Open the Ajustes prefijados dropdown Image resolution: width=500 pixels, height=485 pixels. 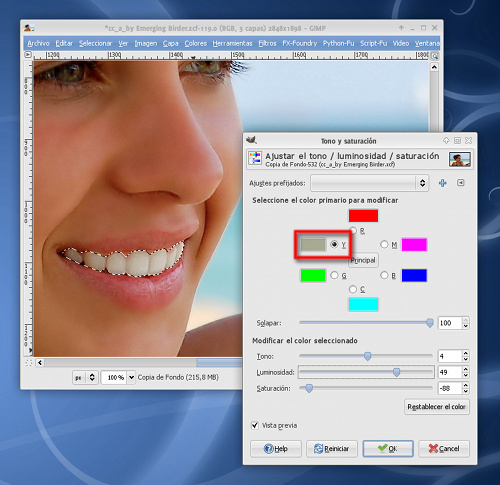(x=370, y=183)
